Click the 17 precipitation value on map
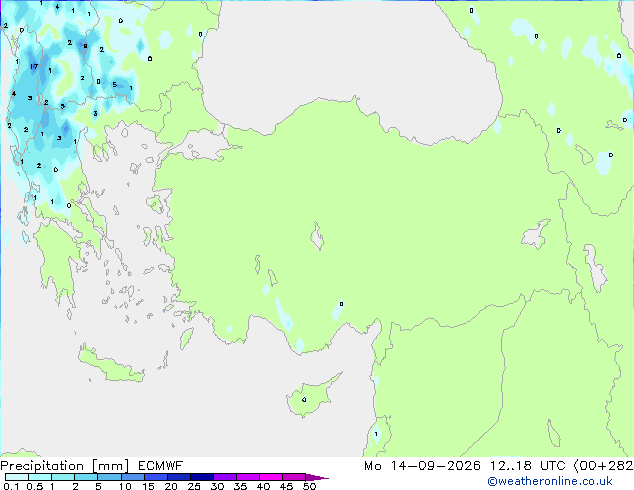Image resolution: width=634 pixels, height=490 pixels. pos(34,66)
